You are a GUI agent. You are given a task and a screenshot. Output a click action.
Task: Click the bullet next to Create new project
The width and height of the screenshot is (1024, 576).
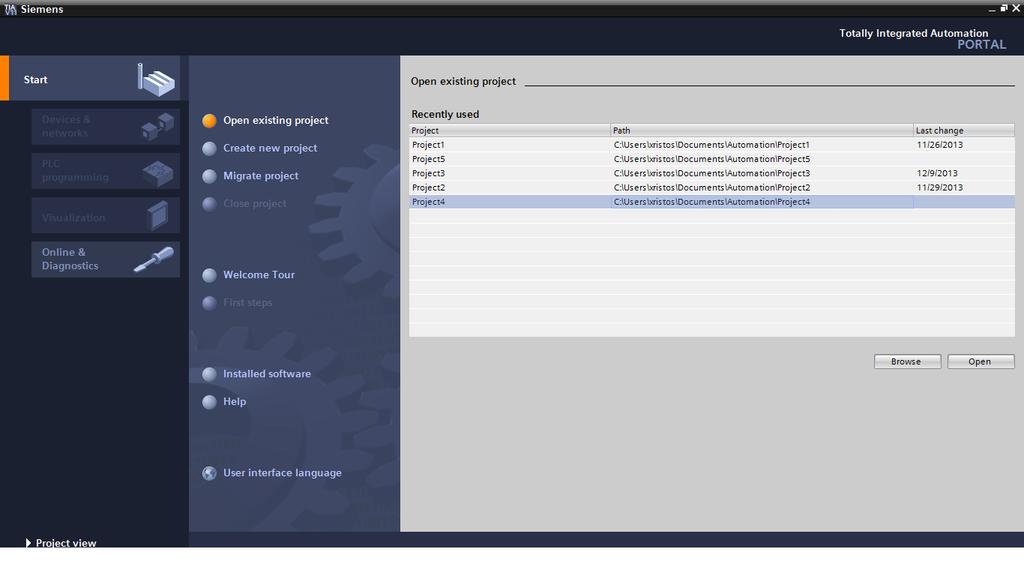pyautogui.click(x=209, y=149)
